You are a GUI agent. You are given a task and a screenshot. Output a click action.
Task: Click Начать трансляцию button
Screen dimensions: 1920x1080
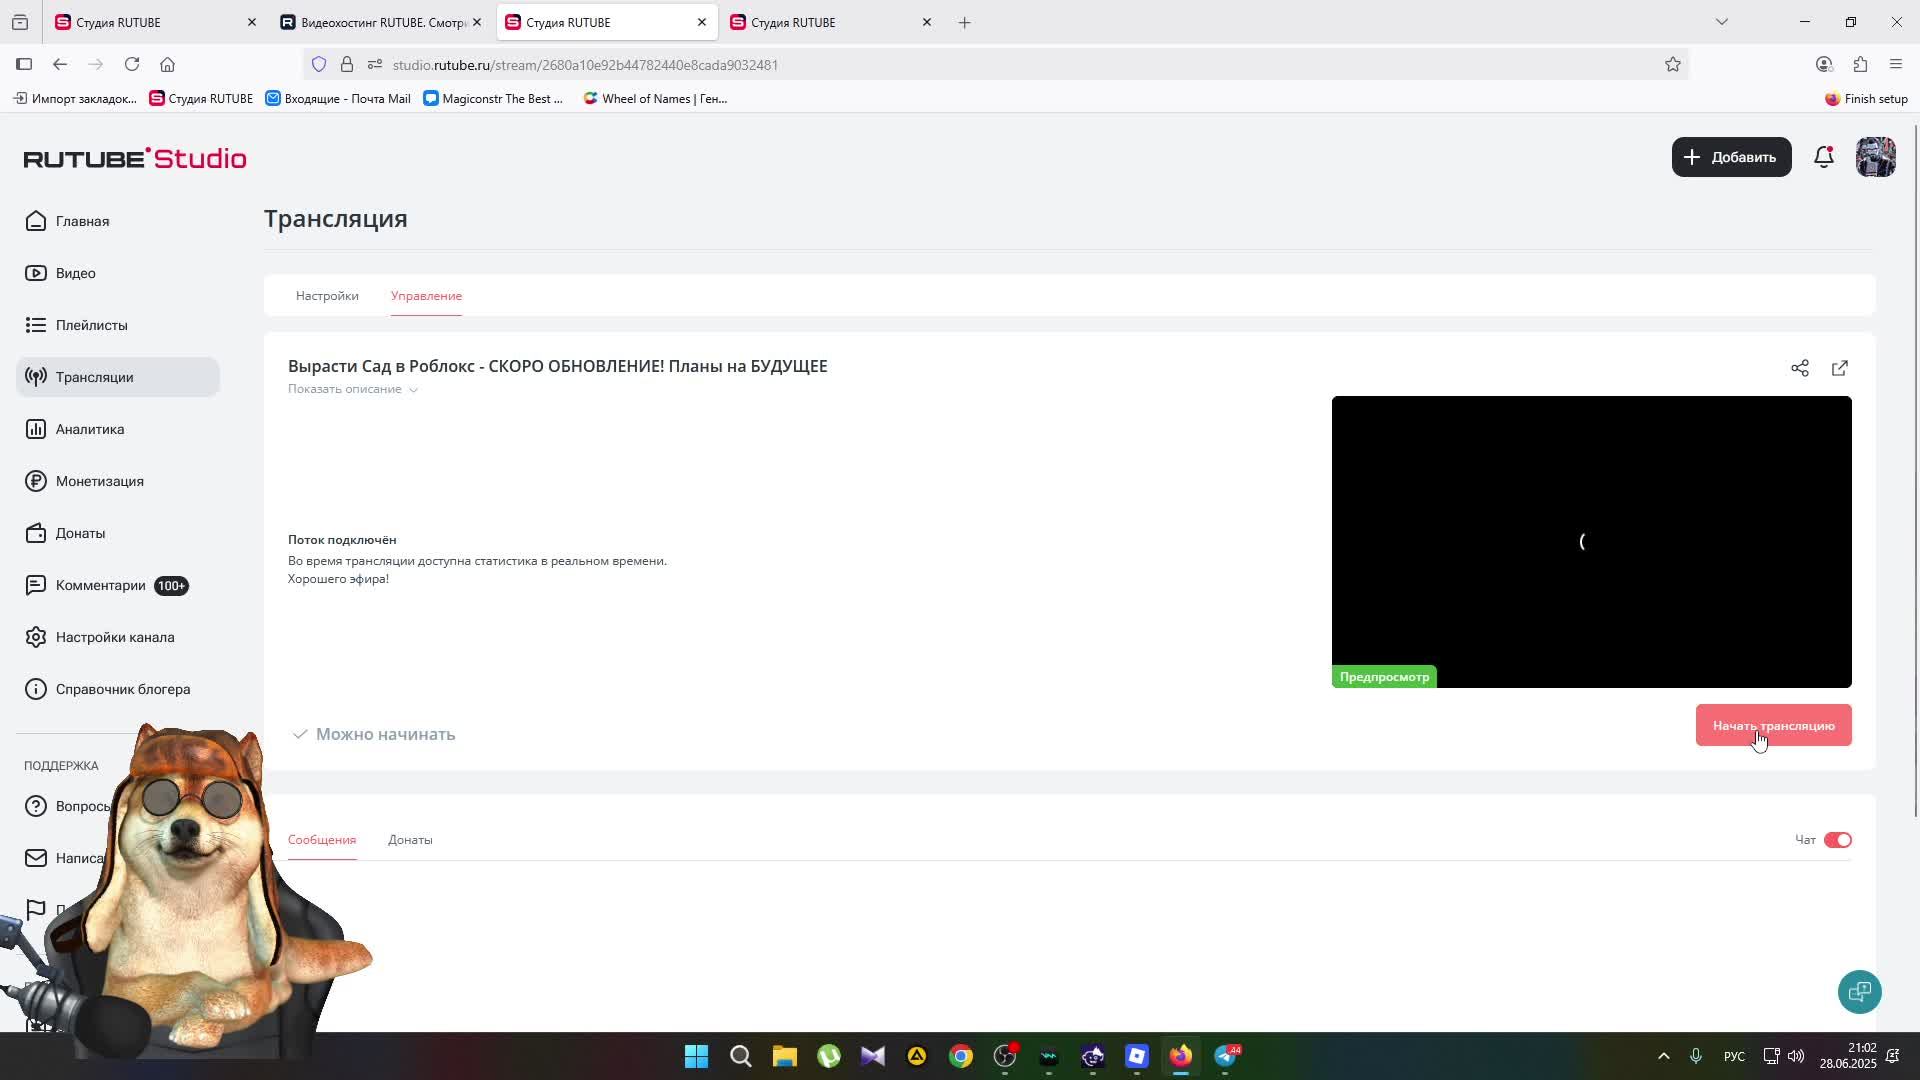coord(1774,725)
